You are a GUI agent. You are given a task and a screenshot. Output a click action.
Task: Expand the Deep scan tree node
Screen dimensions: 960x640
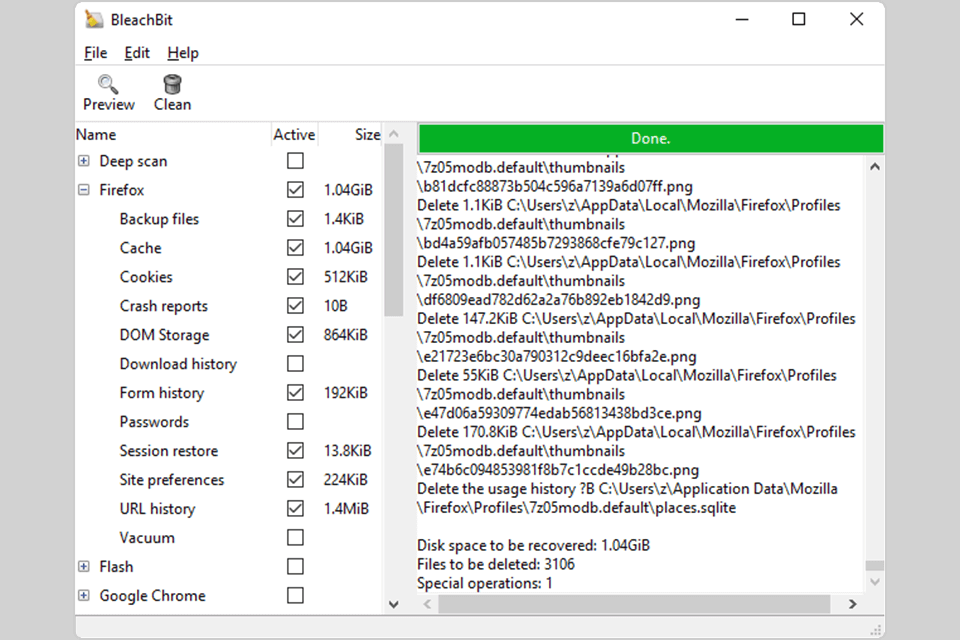[84, 161]
